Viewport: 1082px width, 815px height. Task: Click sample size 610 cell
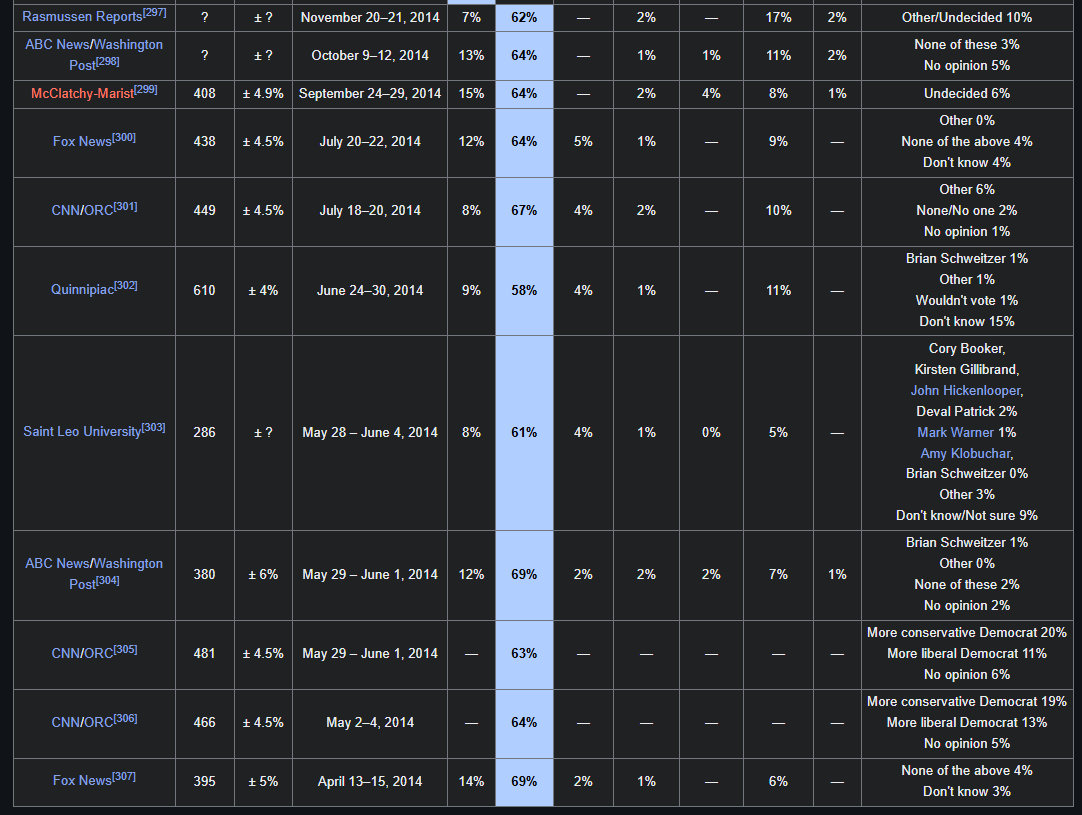[x=204, y=291]
